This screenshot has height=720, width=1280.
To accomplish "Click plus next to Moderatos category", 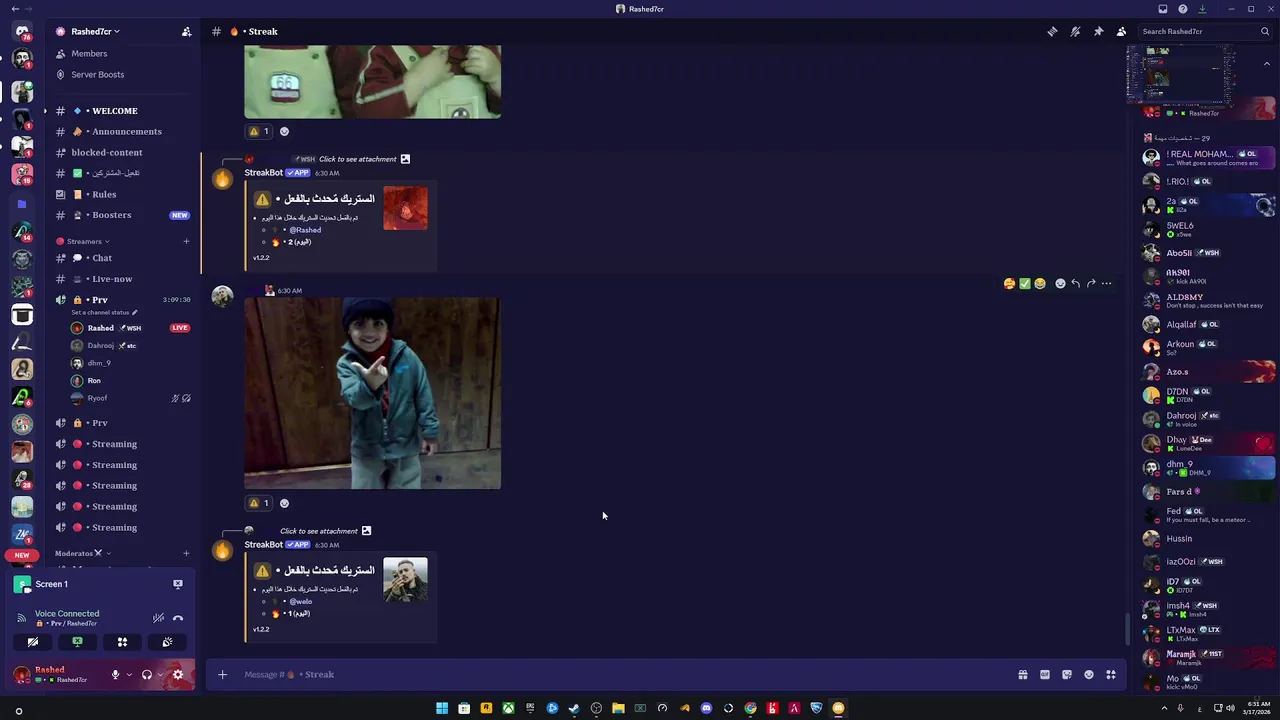I will point(186,553).
